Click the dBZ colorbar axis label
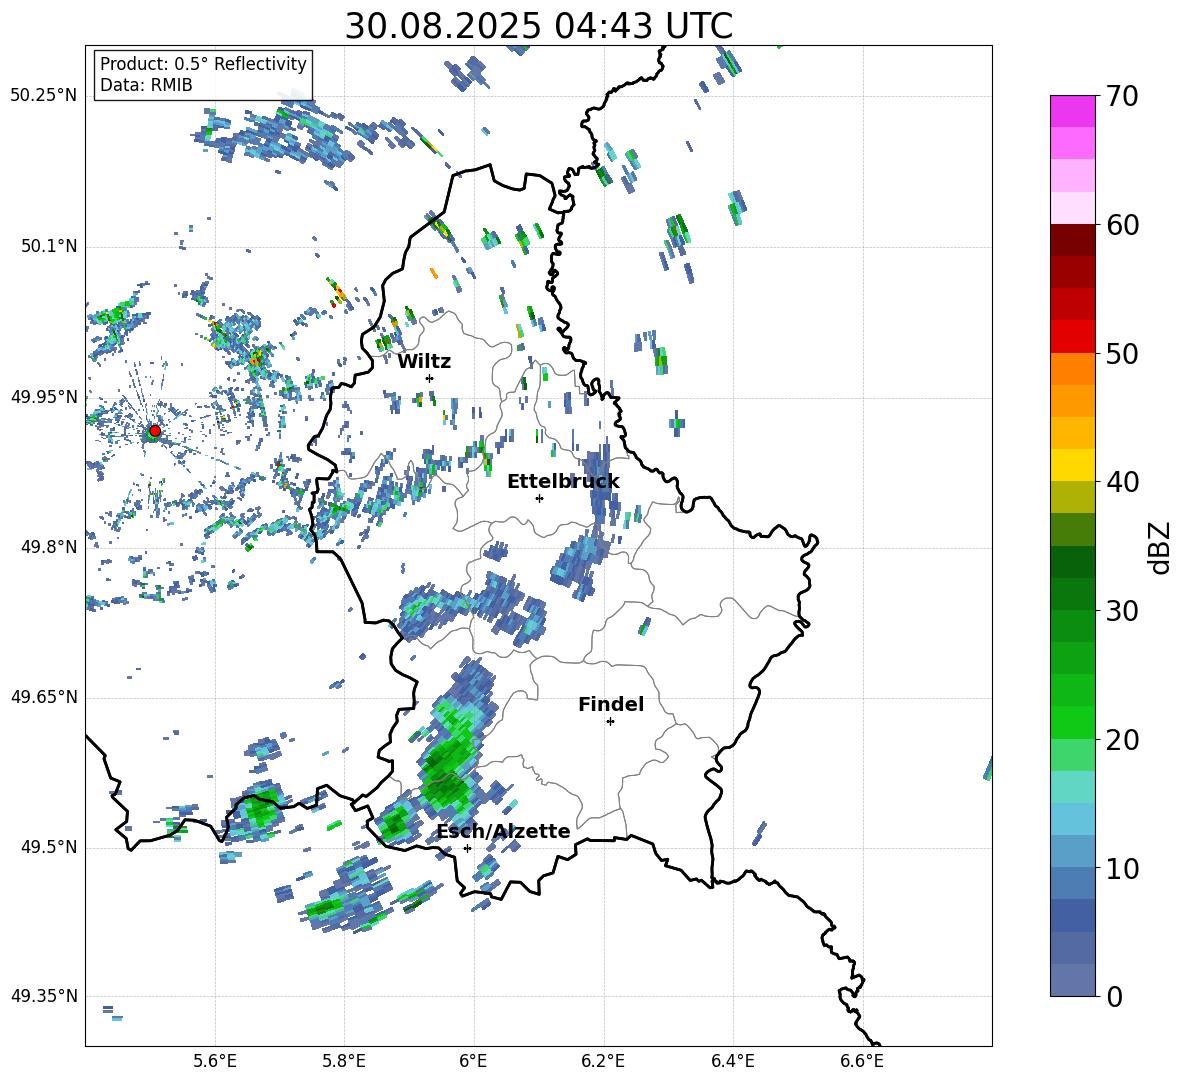 coord(1161,547)
